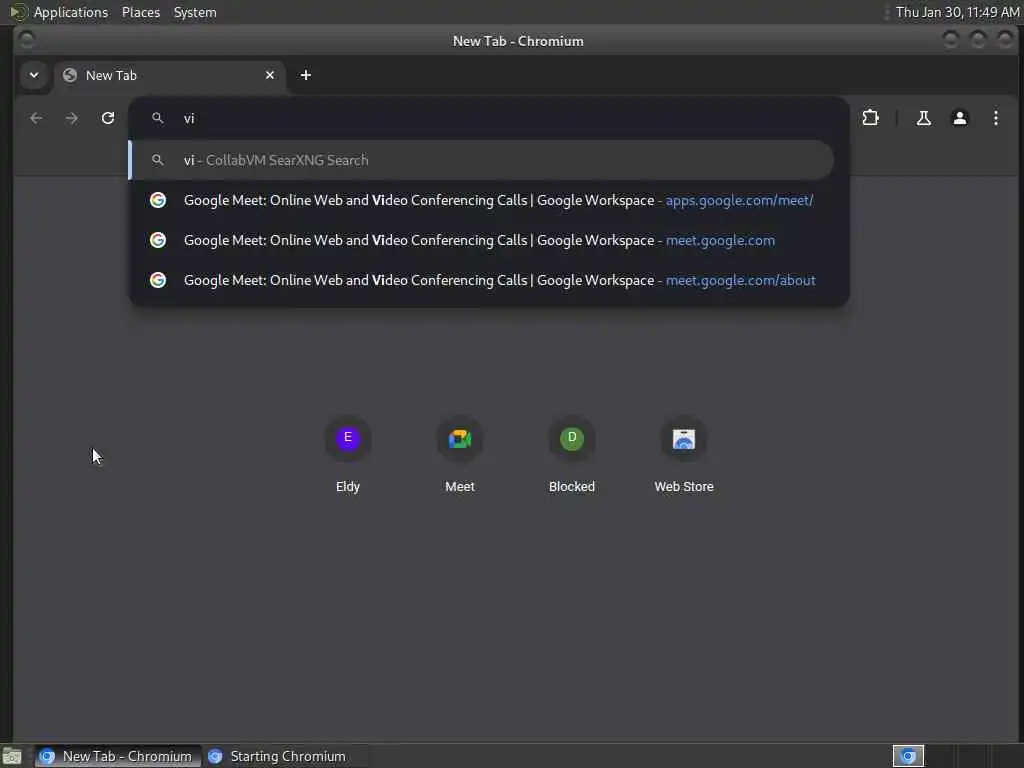This screenshot has width=1024, height=768.
Task: Click the Chromium workspace switcher icon
Action: (x=908, y=756)
